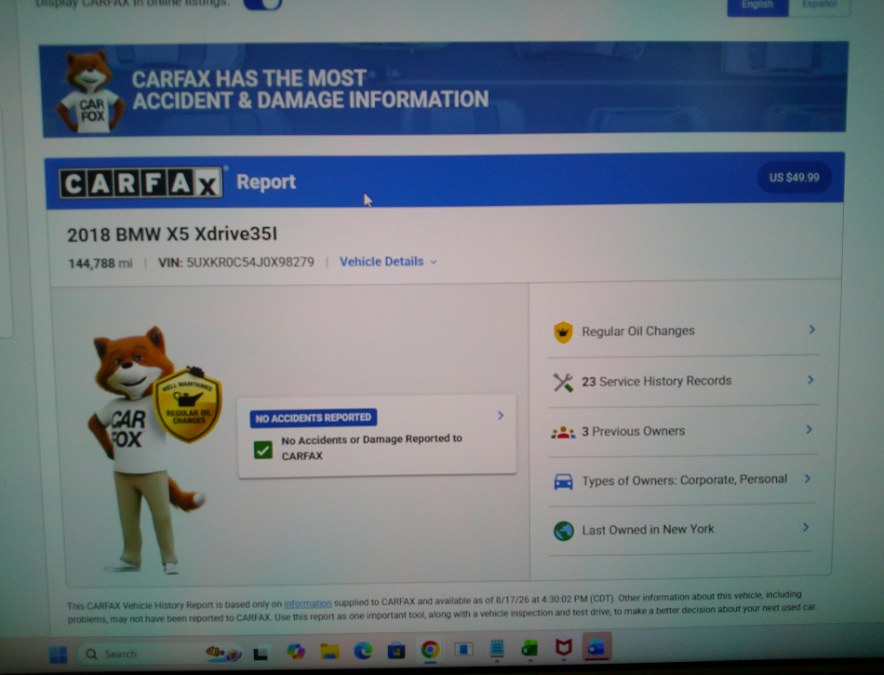Click the CARFAX logo in report header
Viewport: 884px width, 675px height.
pyautogui.click(x=141, y=183)
